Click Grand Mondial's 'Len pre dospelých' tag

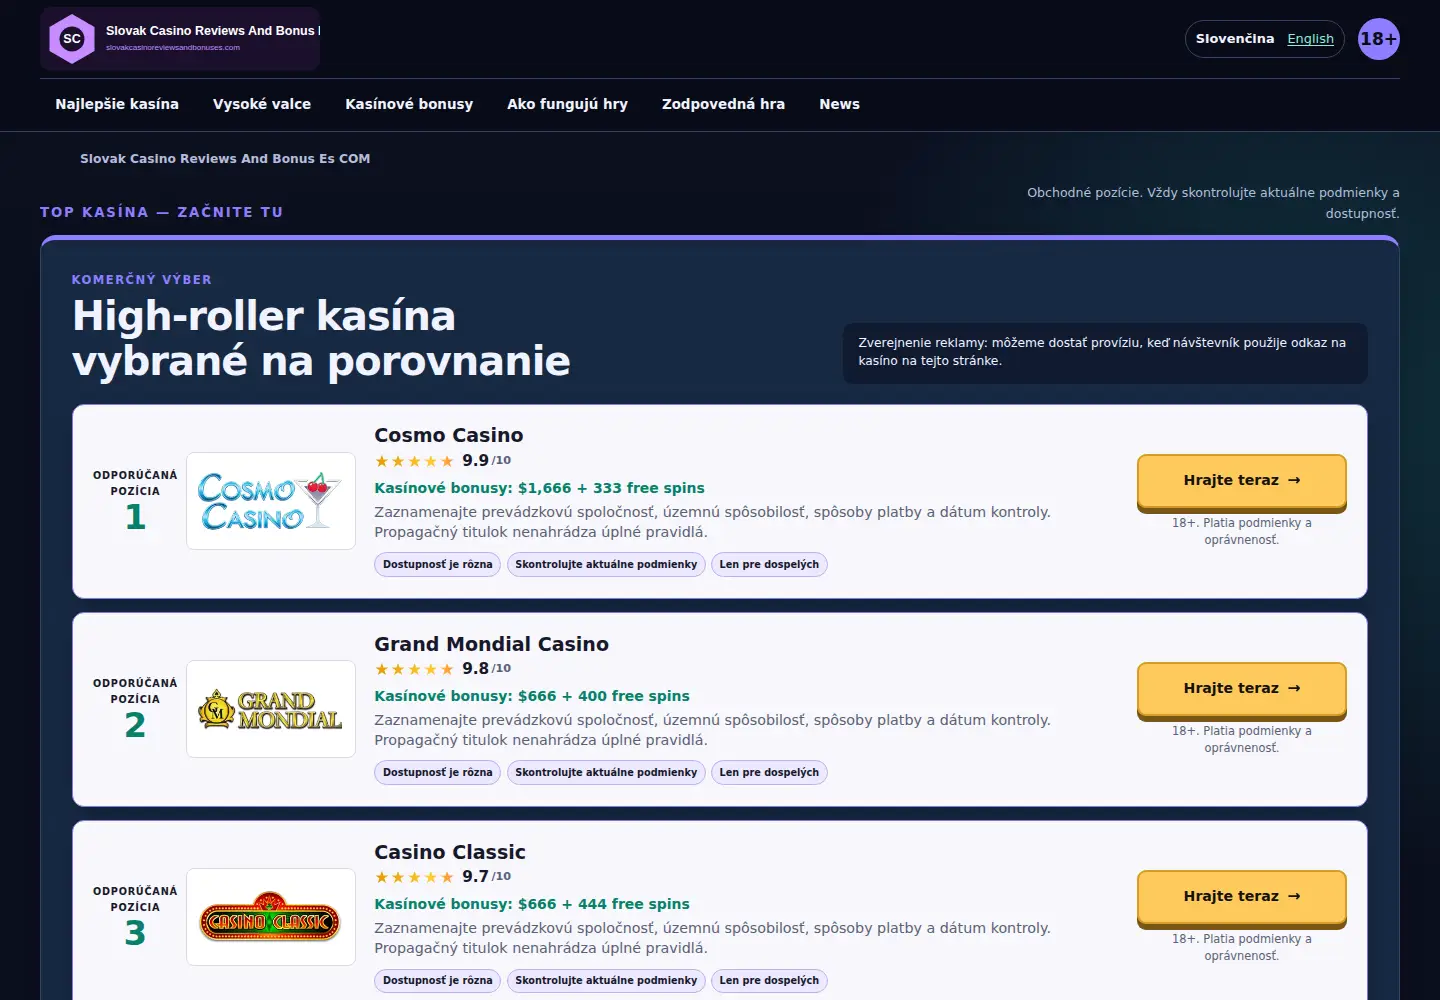point(769,773)
